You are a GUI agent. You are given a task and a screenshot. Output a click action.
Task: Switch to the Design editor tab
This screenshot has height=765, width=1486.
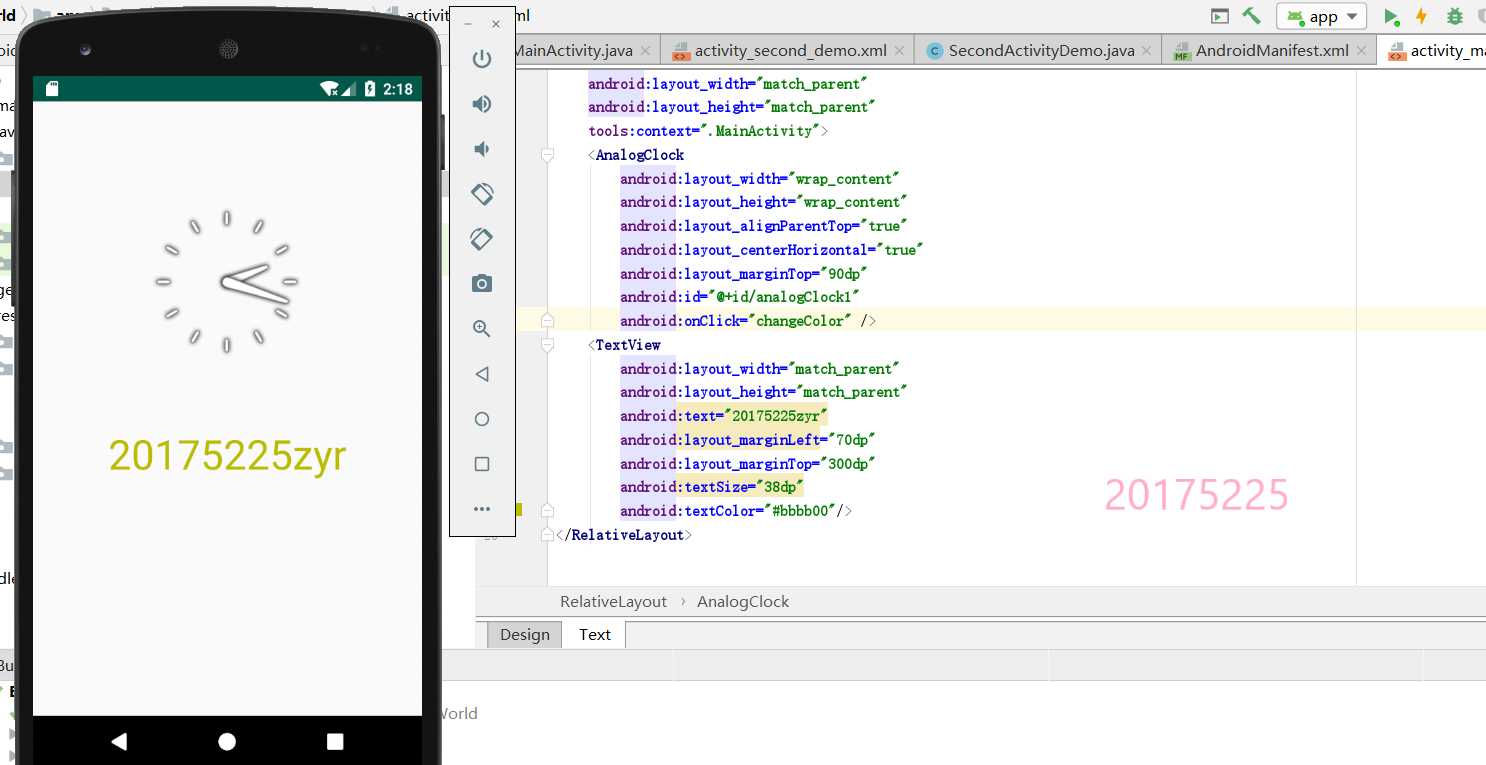click(x=525, y=634)
